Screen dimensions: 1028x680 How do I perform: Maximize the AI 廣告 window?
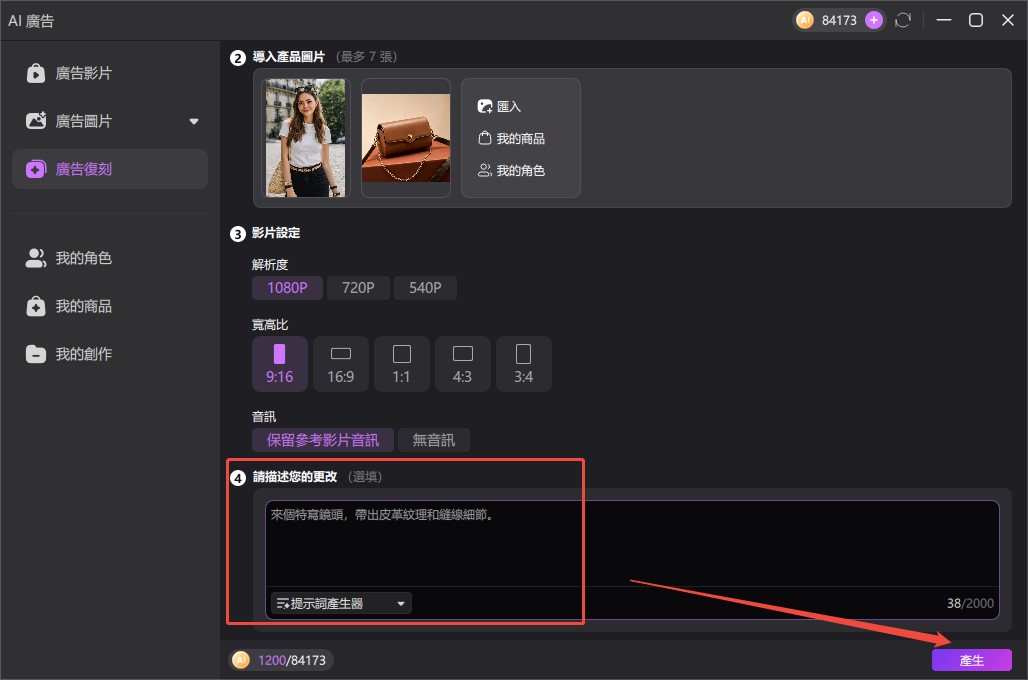coord(976,20)
